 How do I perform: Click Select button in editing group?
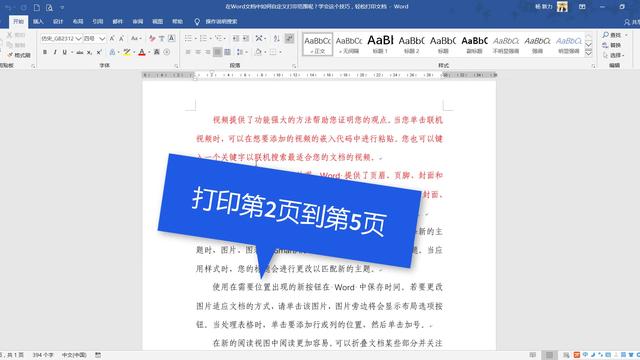coord(613,55)
